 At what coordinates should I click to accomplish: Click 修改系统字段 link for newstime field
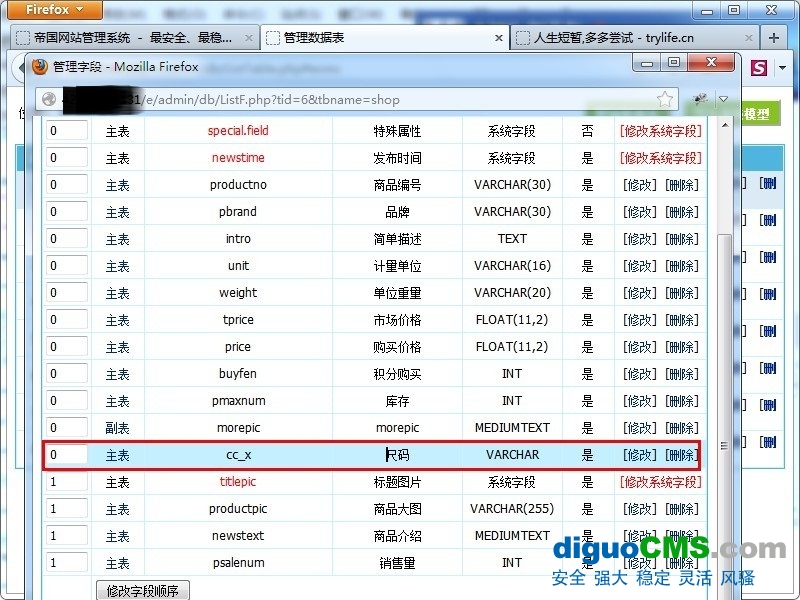coord(659,157)
